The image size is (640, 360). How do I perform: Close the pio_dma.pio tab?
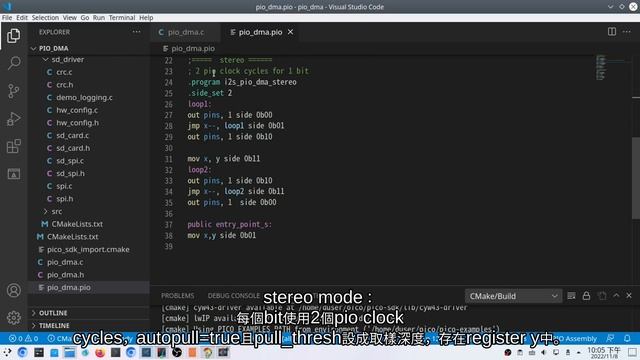290,32
